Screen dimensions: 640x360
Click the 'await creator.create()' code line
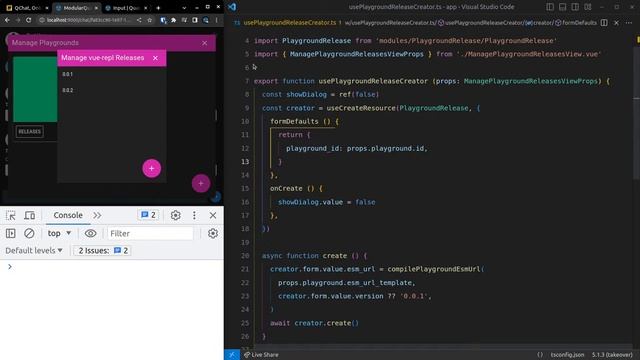[314, 323]
